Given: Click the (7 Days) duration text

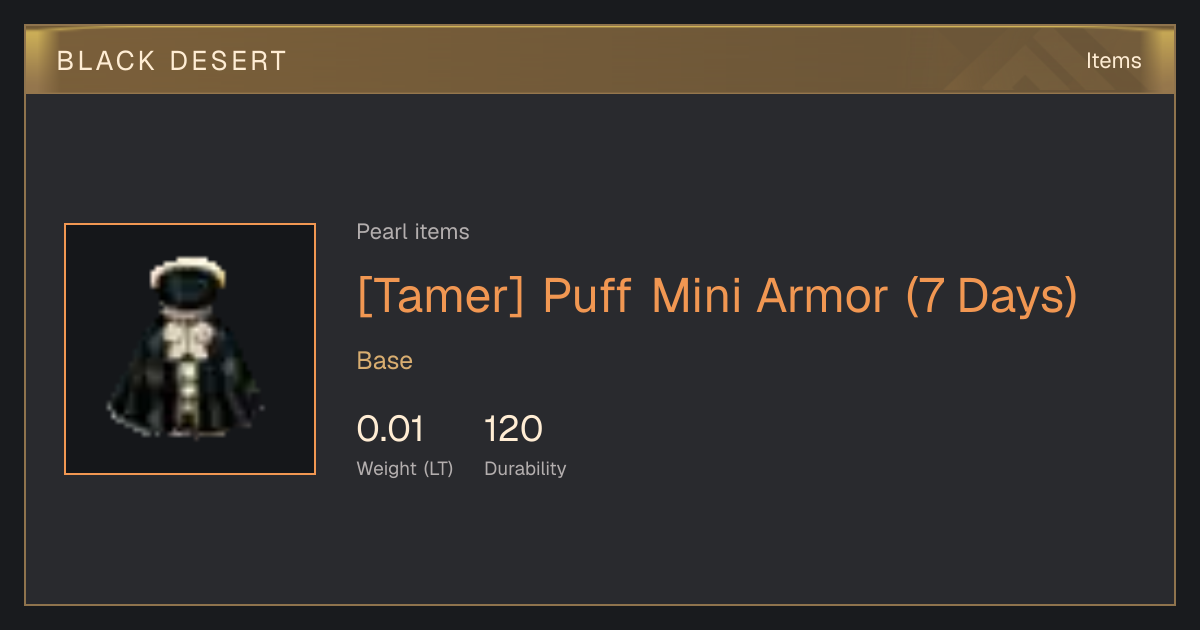Looking at the screenshot, I should coord(991,296).
